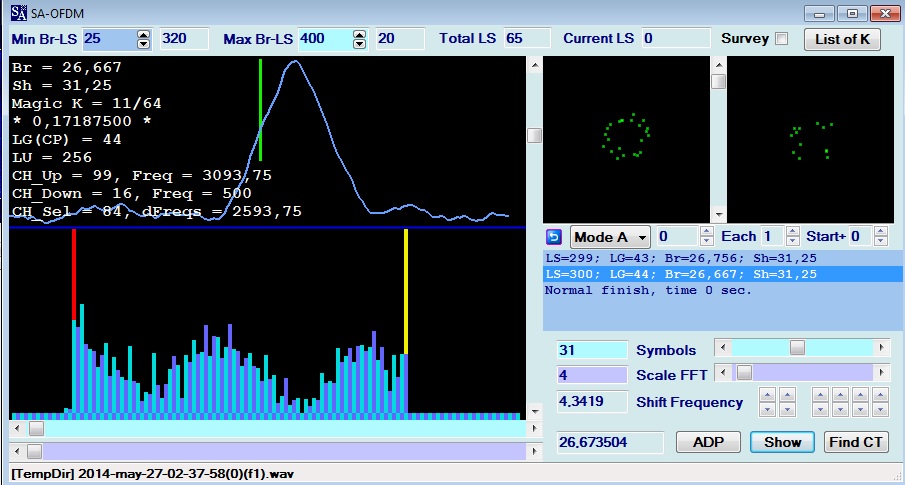Click the Symbols value field showing 31
Image resolution: width=905 pixels, height=485 pixels.
pos(592,350)
